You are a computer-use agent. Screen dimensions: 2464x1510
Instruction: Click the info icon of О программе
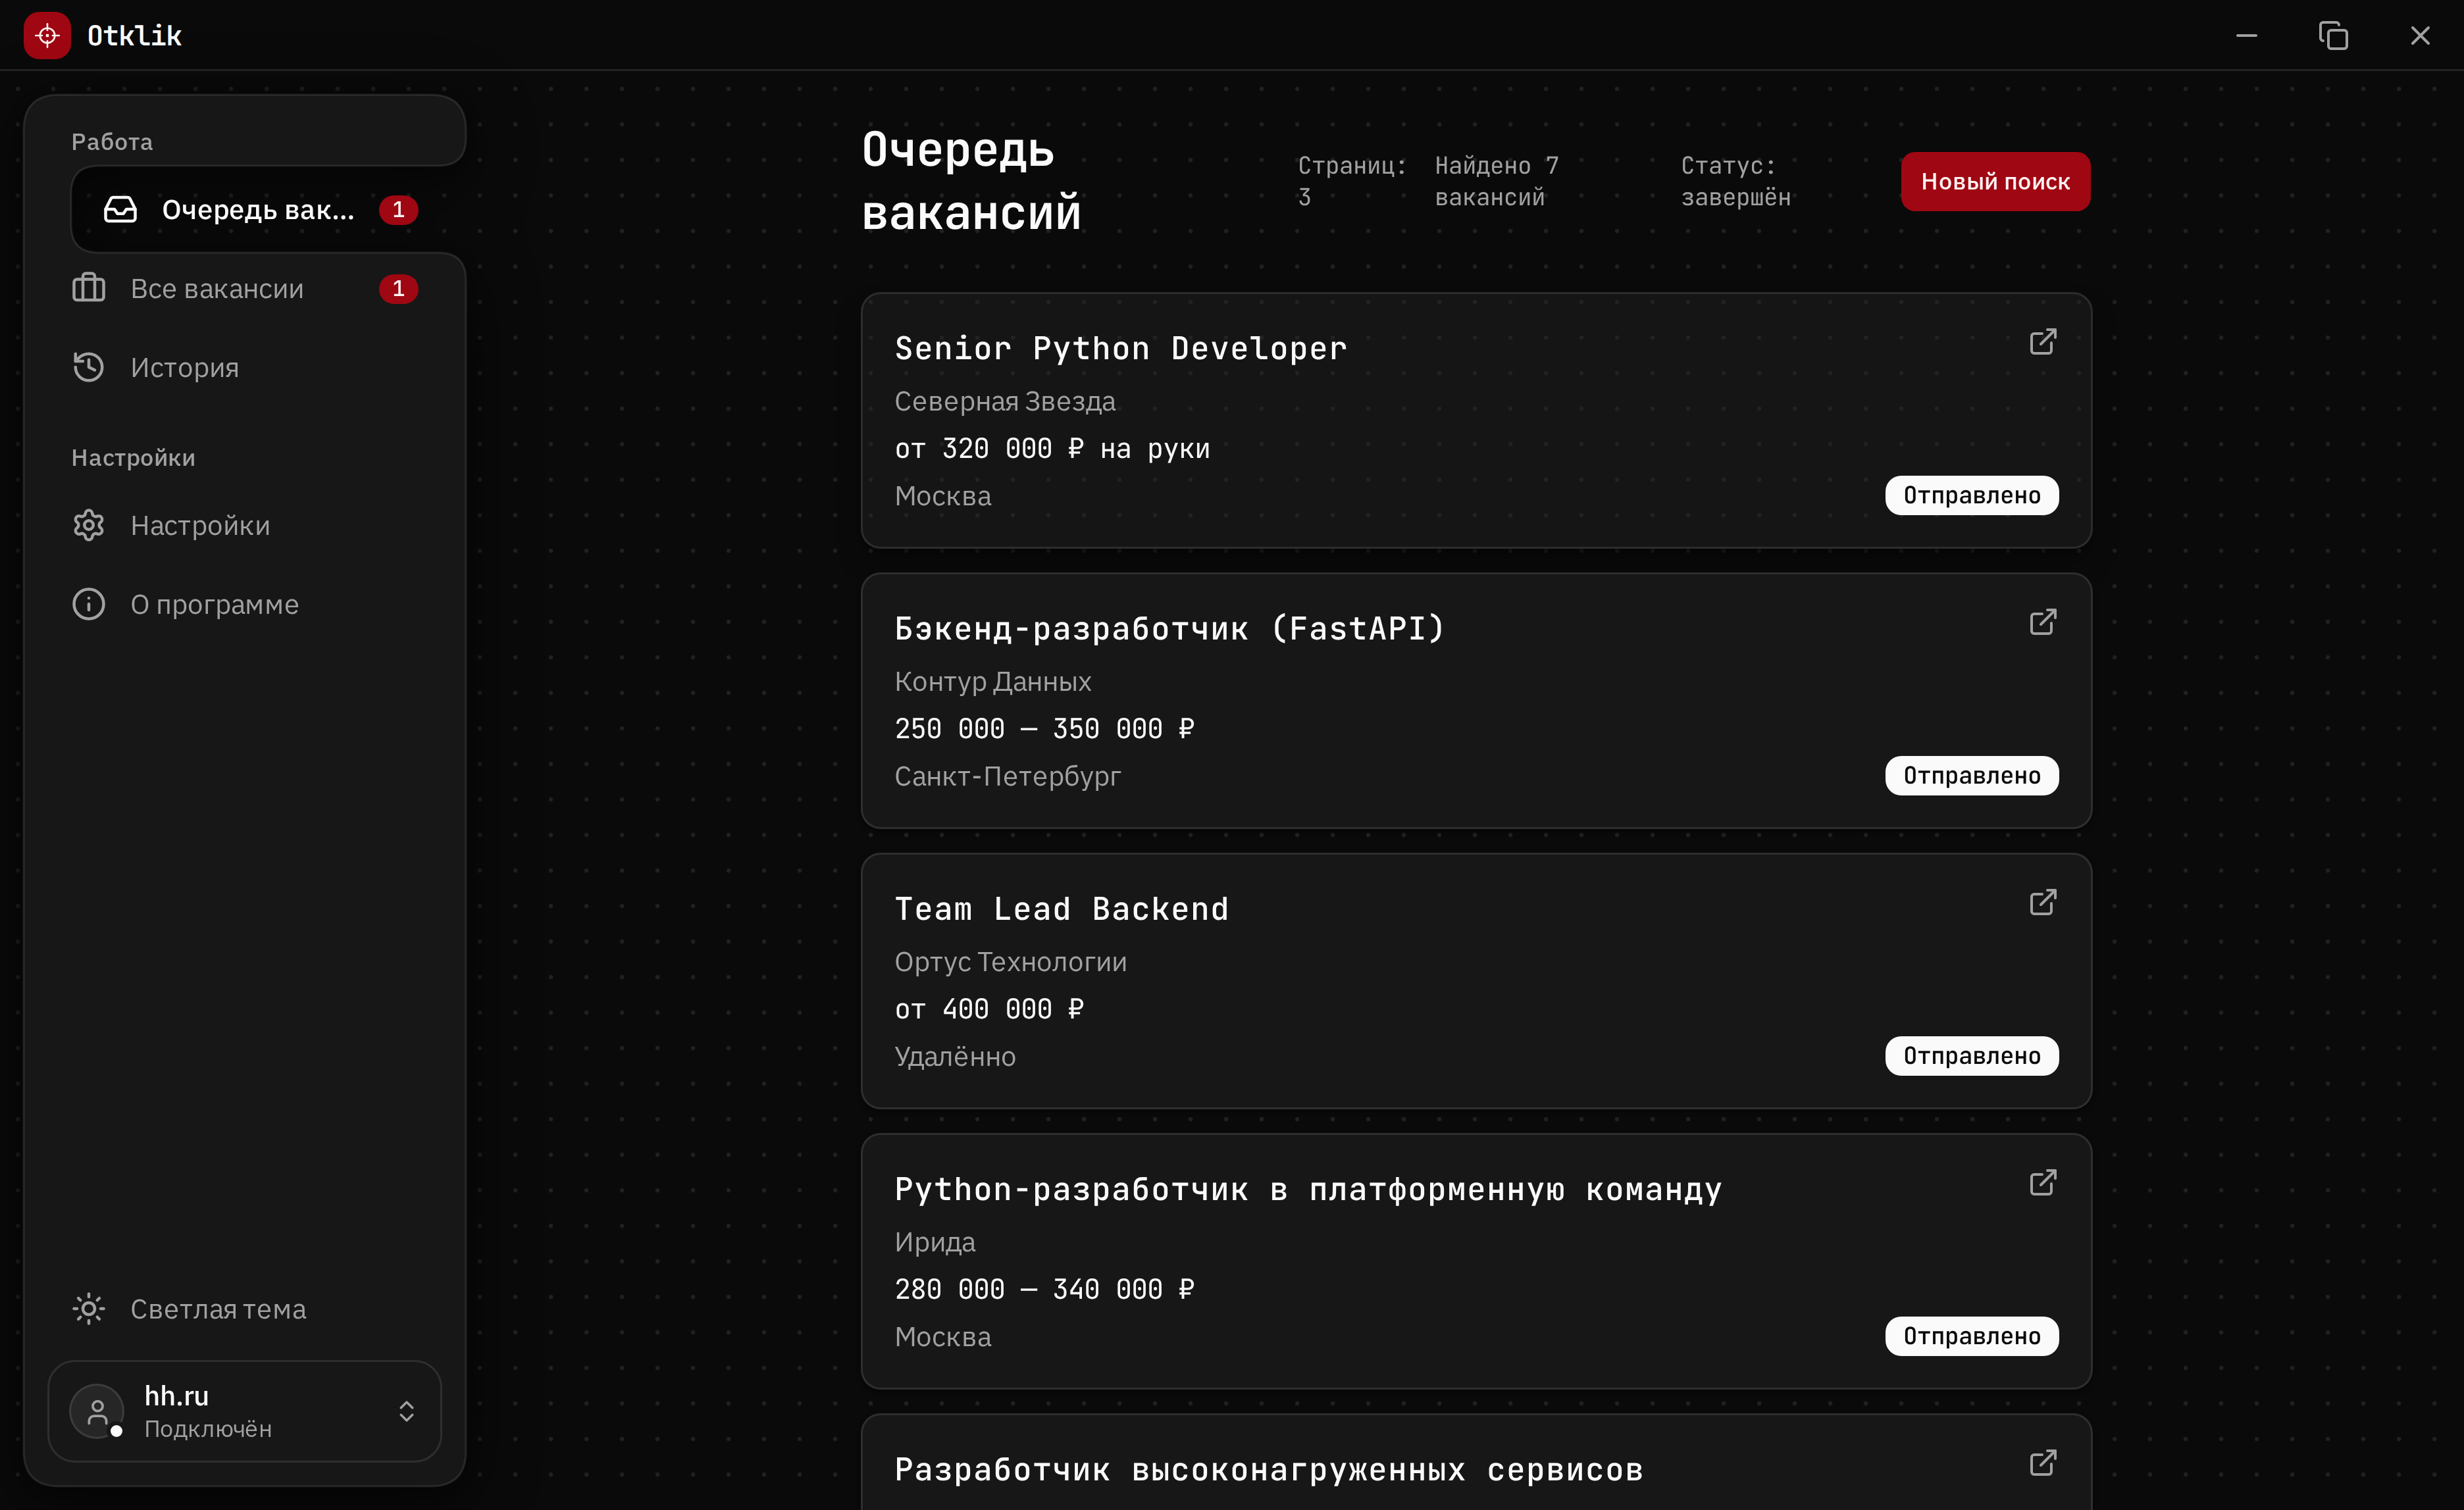tap(88, 604)
